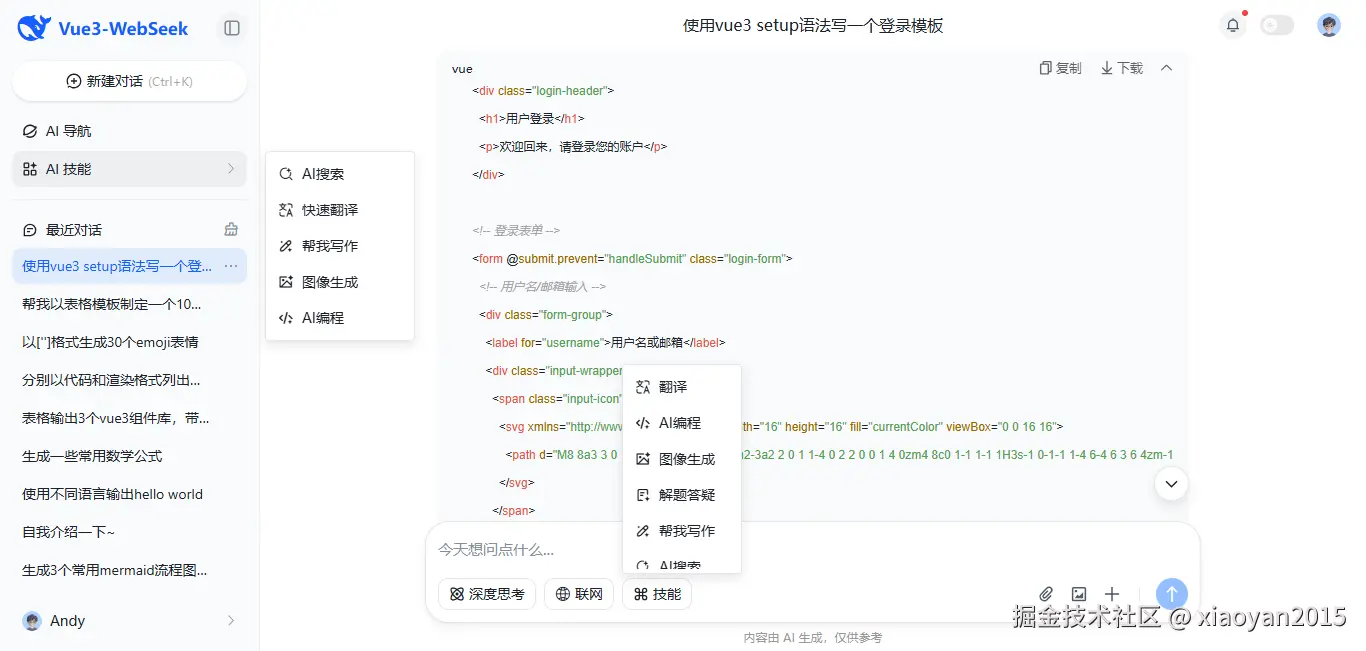Viewport: 1366px width, 651px height.
Task: Start a new conversation with 新建对话
Action: pos(128,81)
